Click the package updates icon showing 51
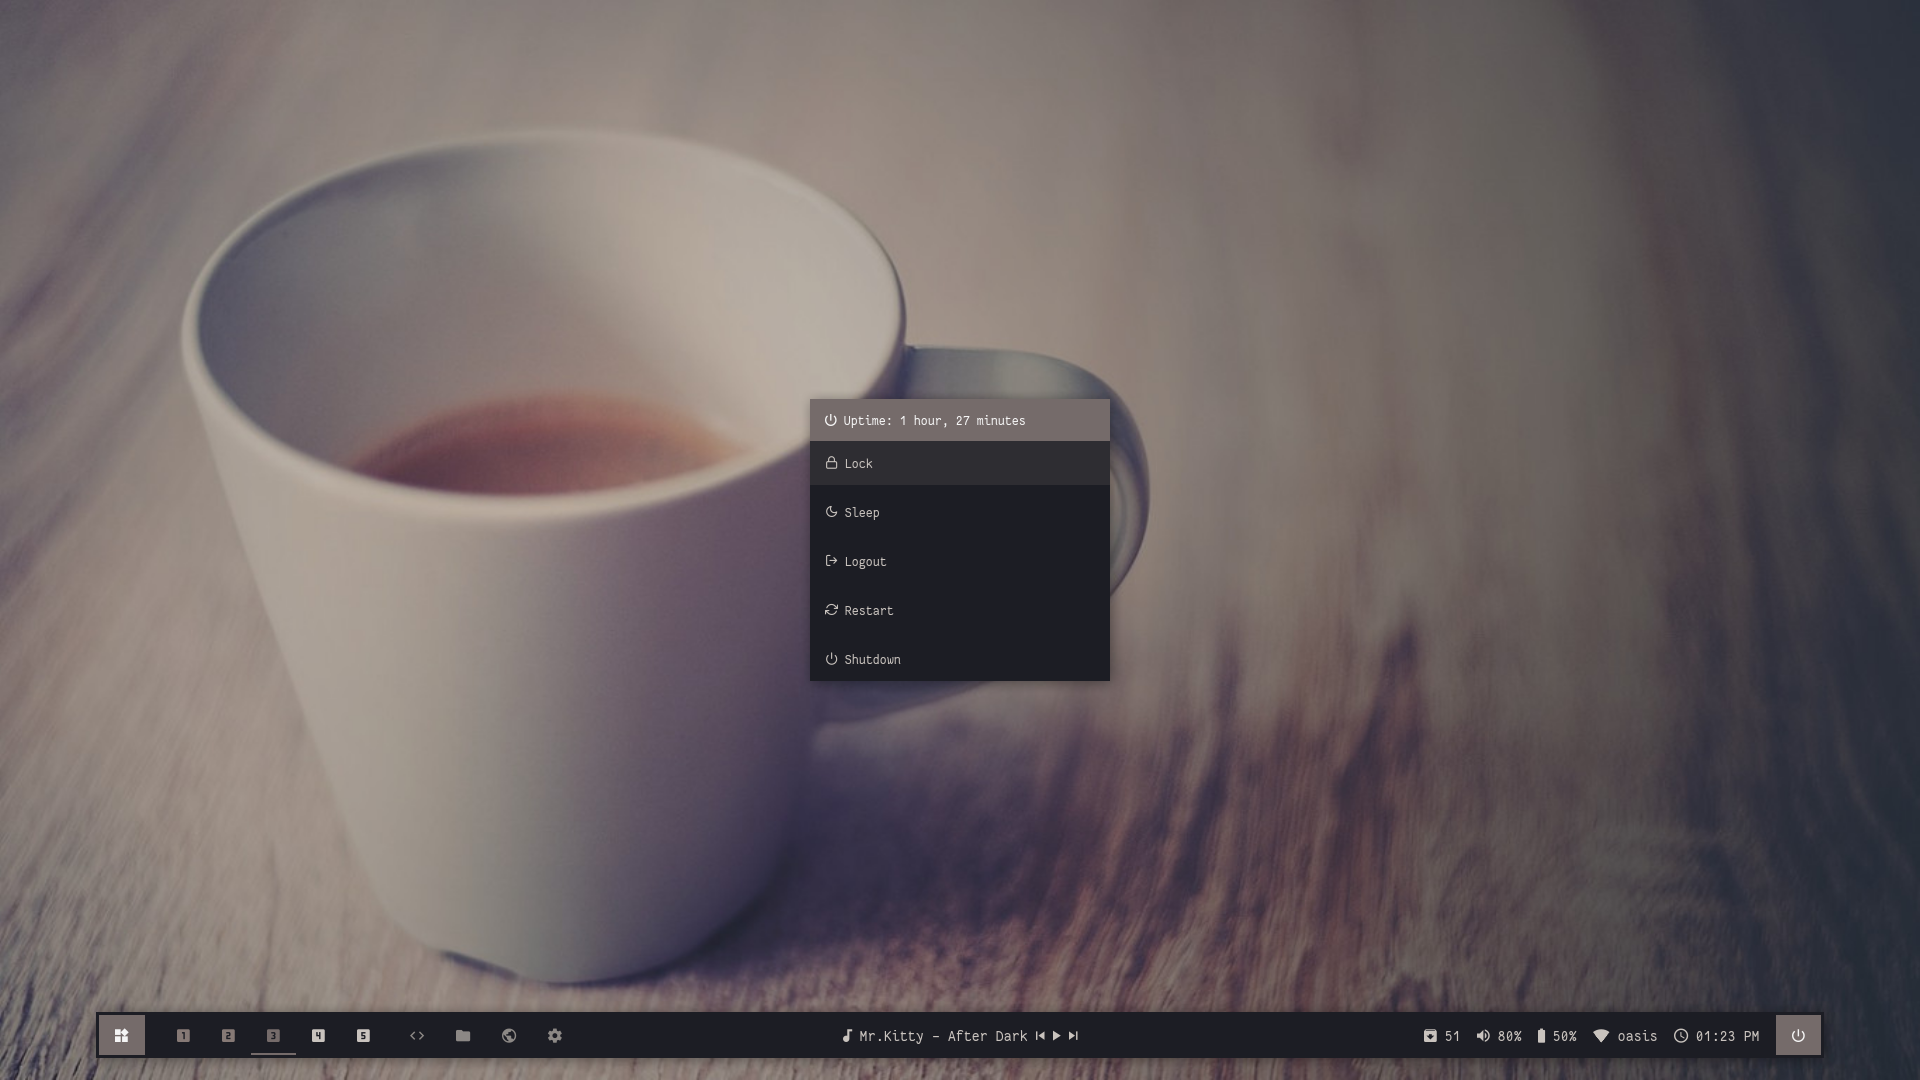The width and height of the screenshot is (1920, 1080). [x=1431, y=1036]
